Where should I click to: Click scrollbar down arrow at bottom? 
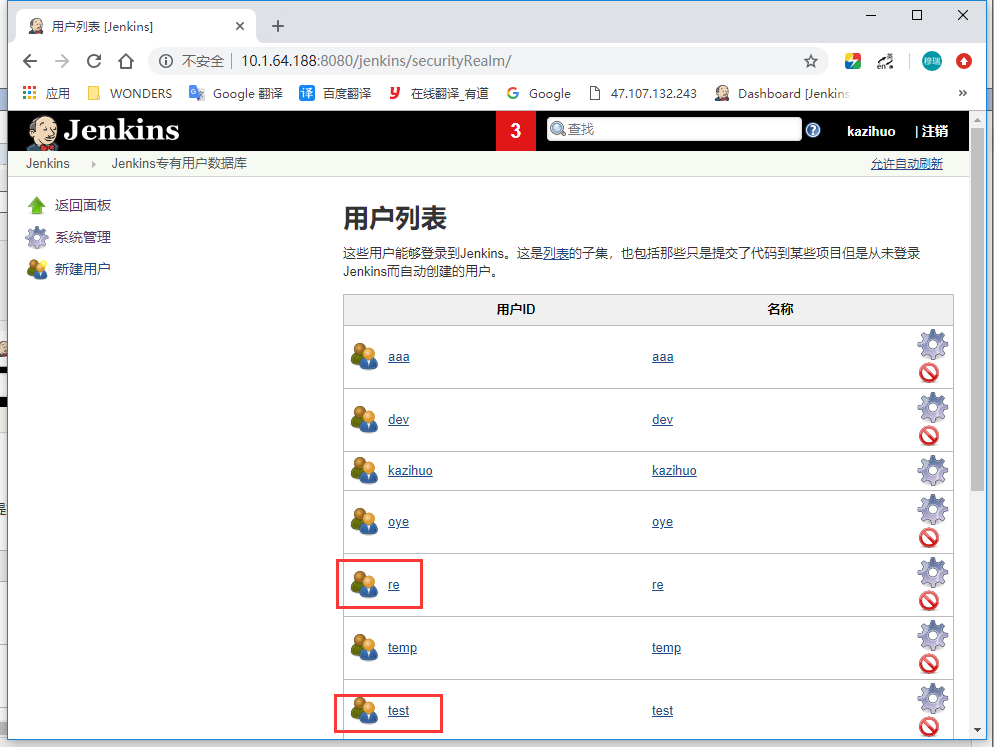(977, 730)
